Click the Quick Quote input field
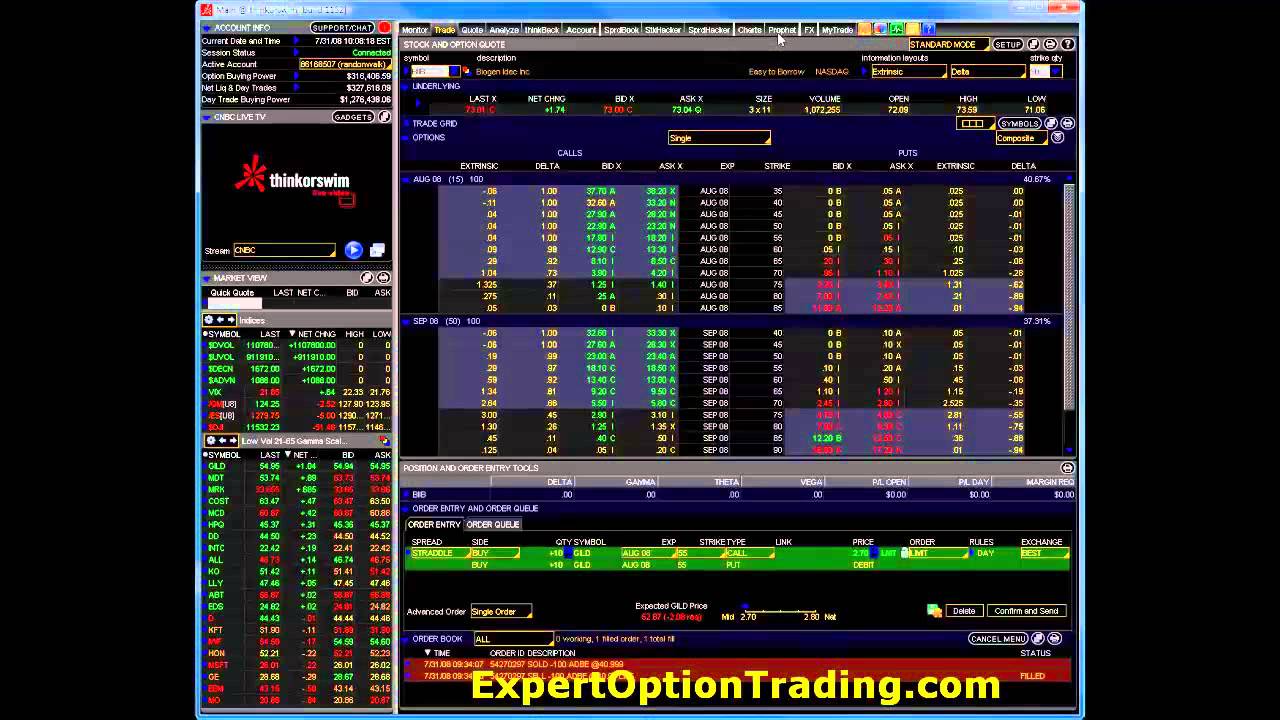Screen dimensions: 1280x720 234,303
